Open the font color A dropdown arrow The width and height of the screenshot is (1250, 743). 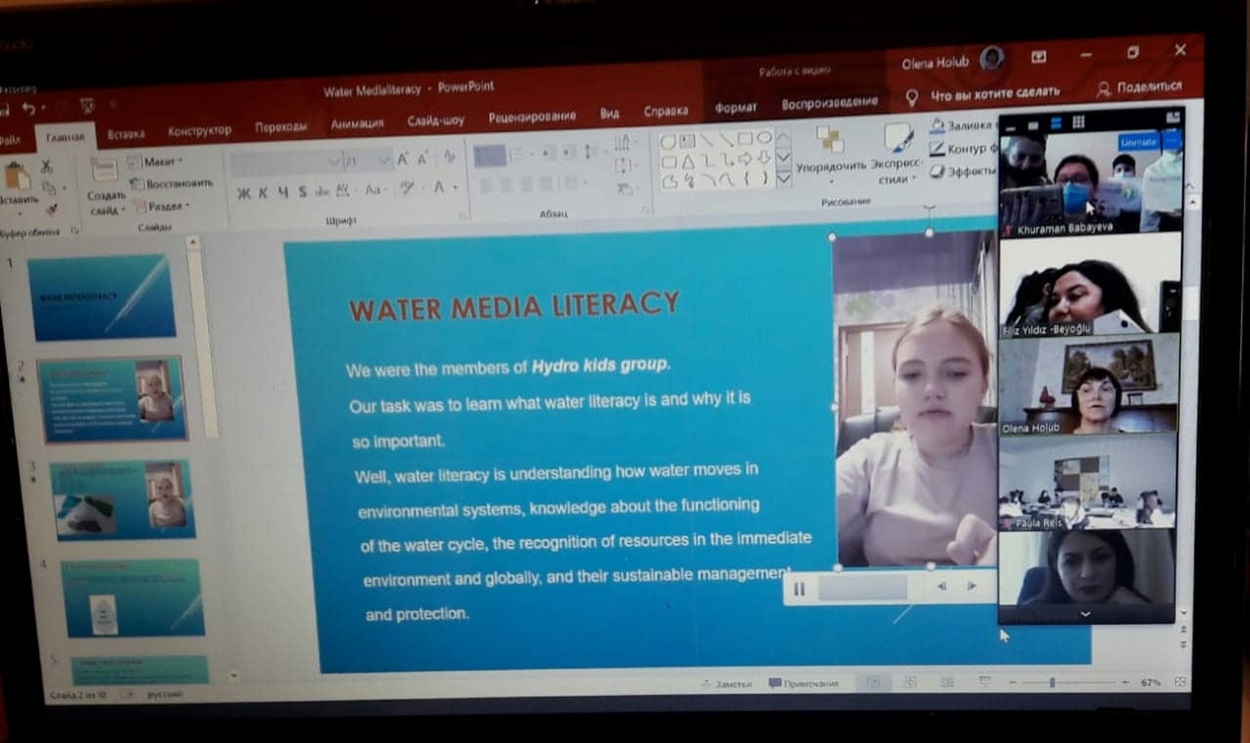click(x=455, y=188)
